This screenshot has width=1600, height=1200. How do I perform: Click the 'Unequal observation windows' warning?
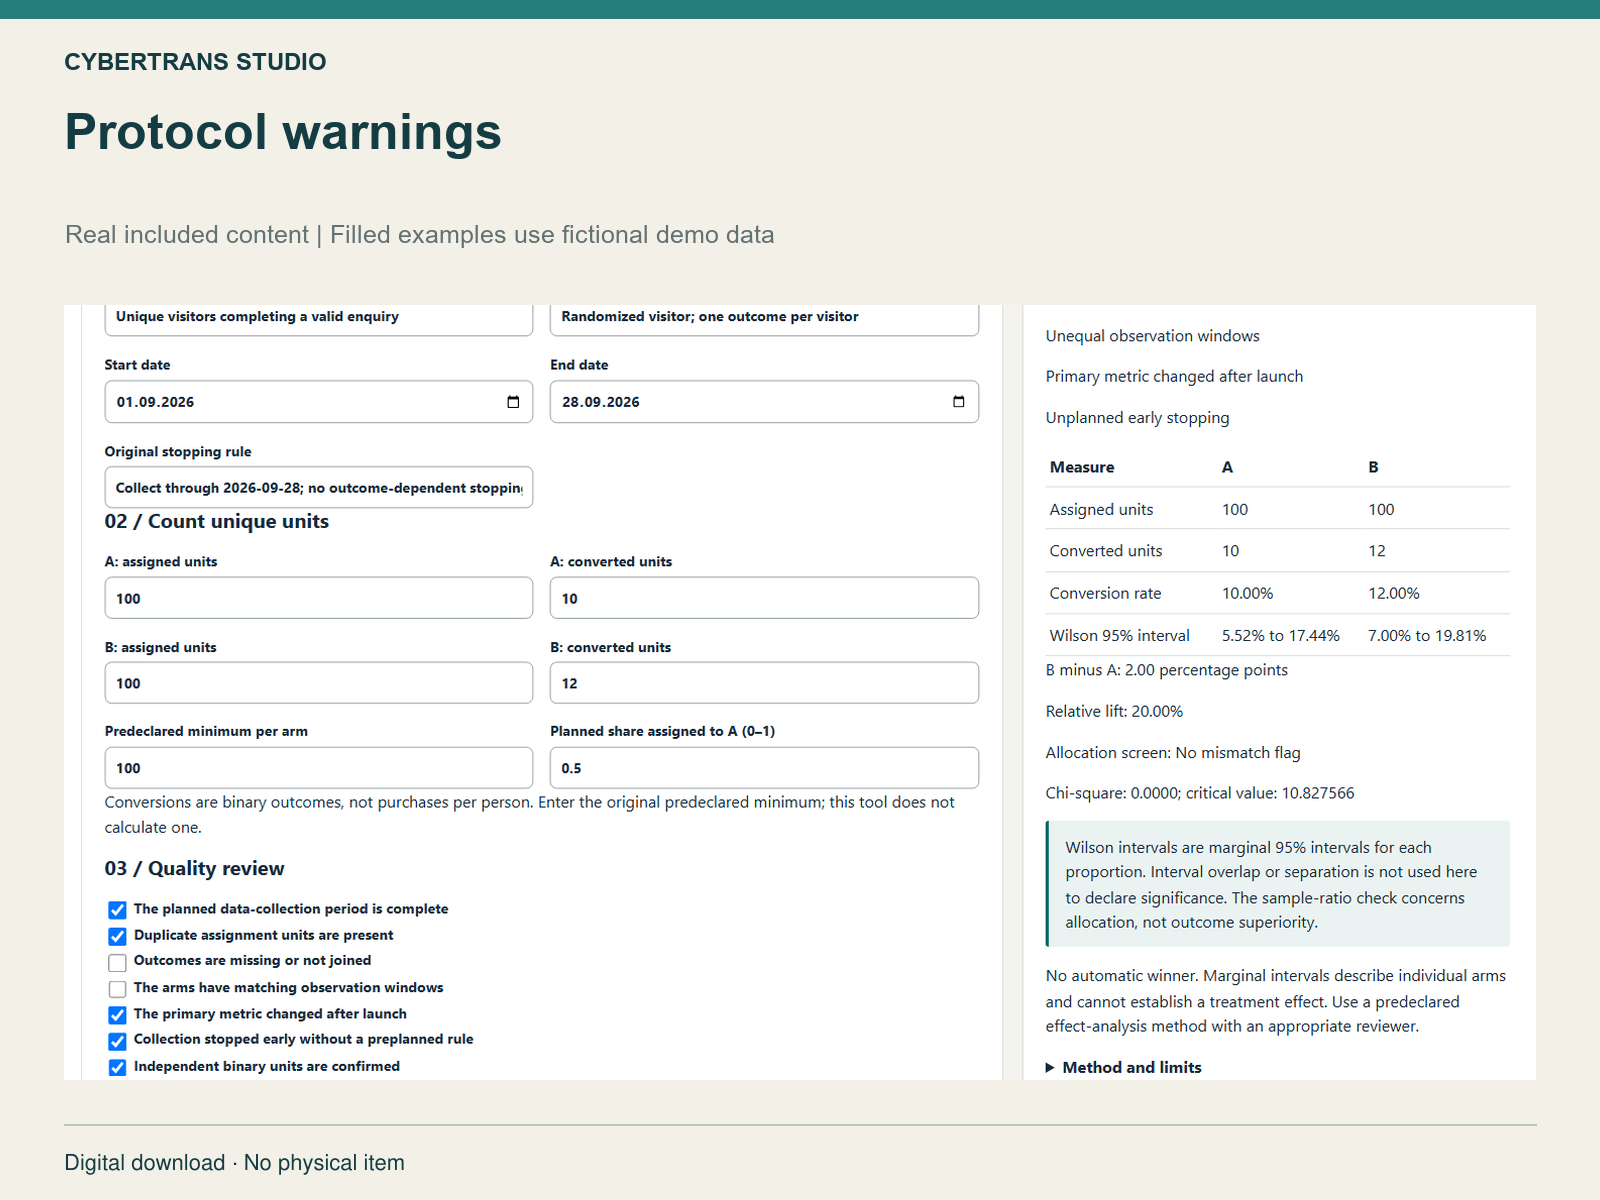pos(1153,336)
